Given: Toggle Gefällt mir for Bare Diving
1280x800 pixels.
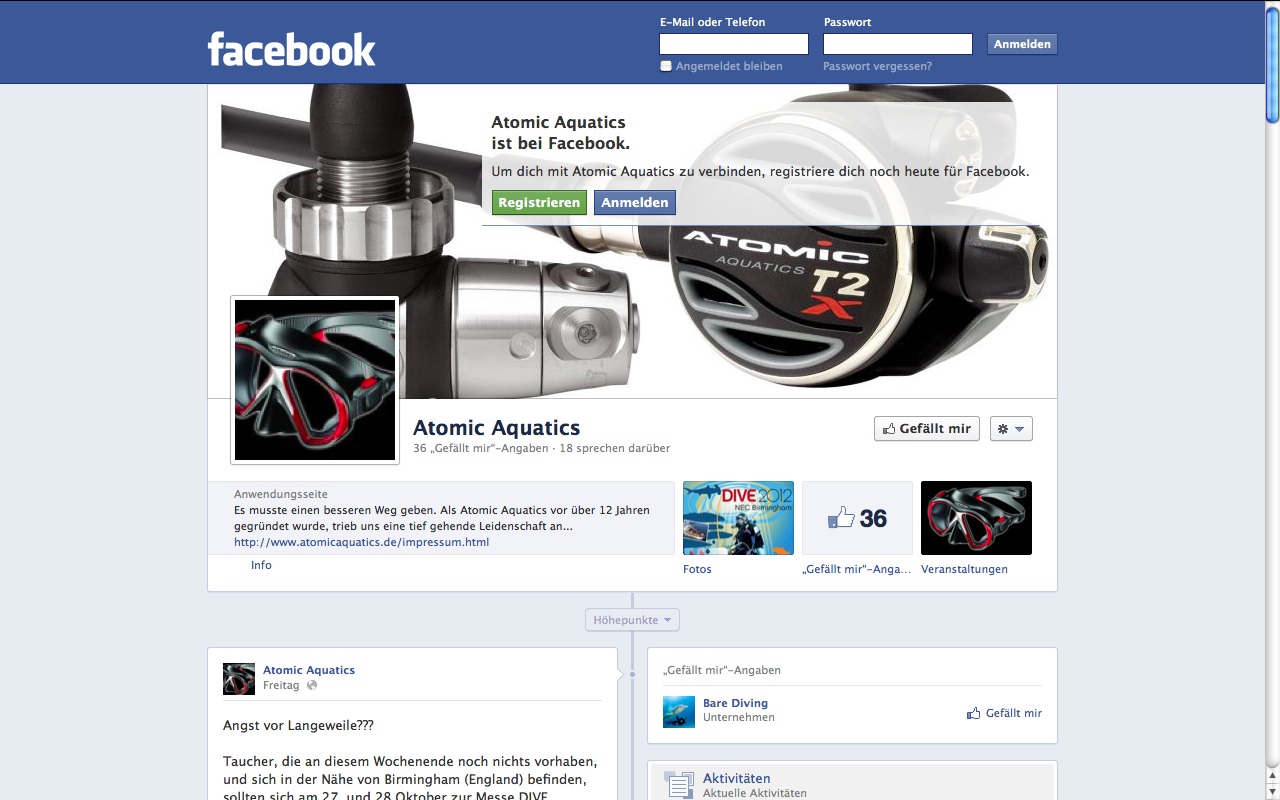Looking at the screenshot, I should point(1004,713).
